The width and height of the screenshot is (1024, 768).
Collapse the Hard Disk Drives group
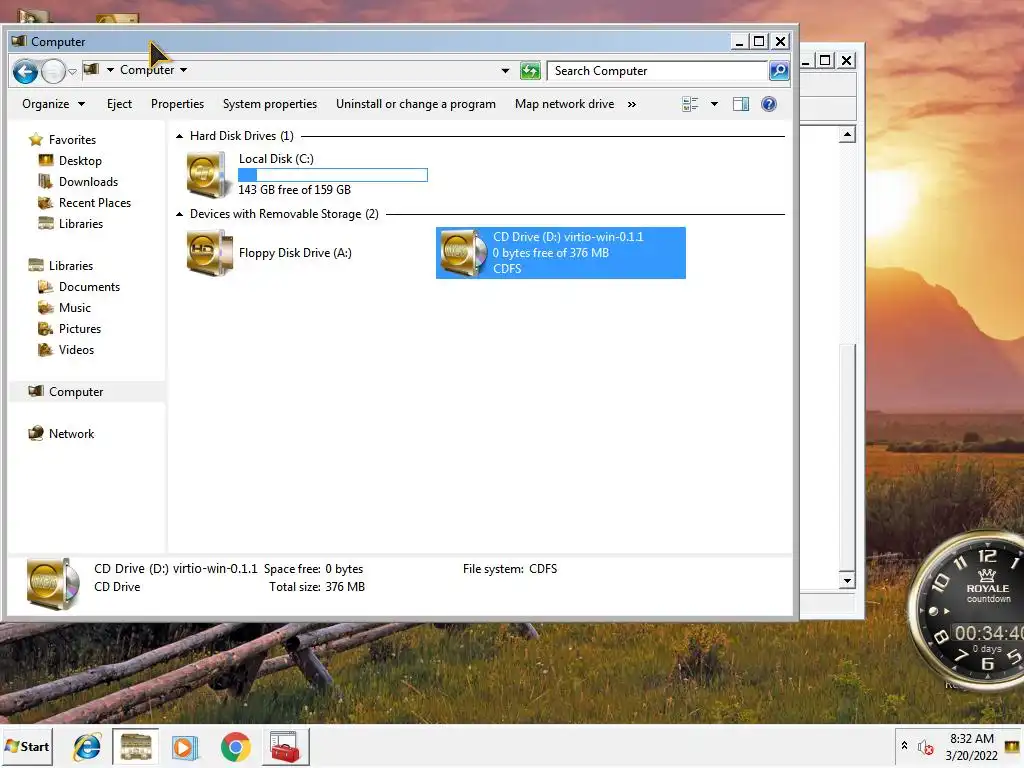coord(180,136)
